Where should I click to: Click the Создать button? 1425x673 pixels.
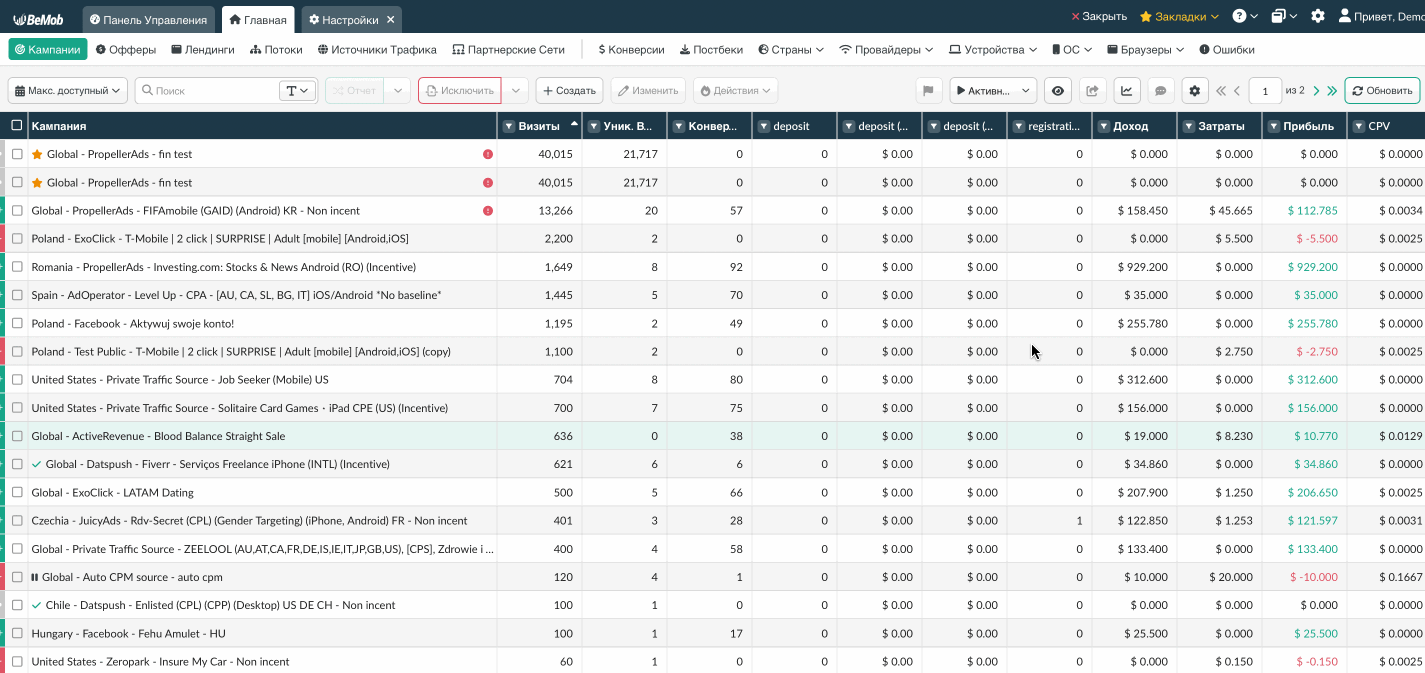click(x=569, y=91)
